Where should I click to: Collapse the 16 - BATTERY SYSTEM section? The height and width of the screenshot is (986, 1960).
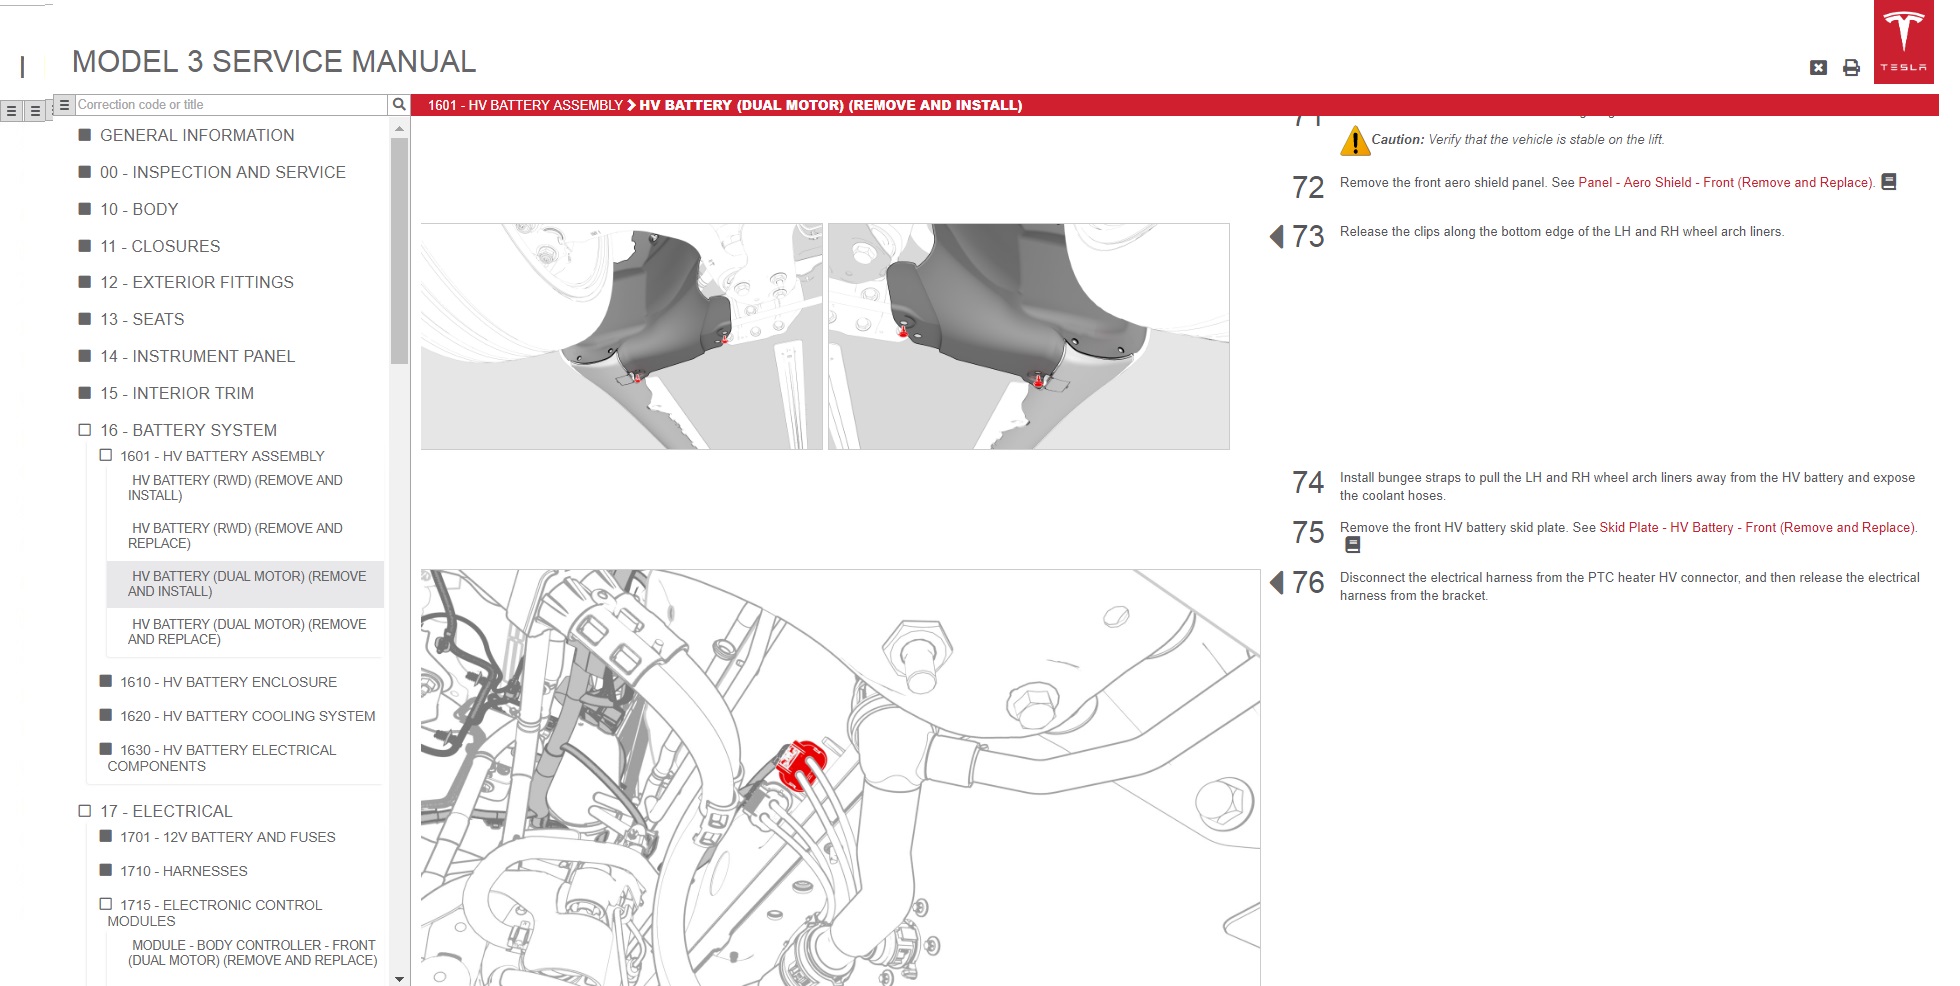pos(85,430)
